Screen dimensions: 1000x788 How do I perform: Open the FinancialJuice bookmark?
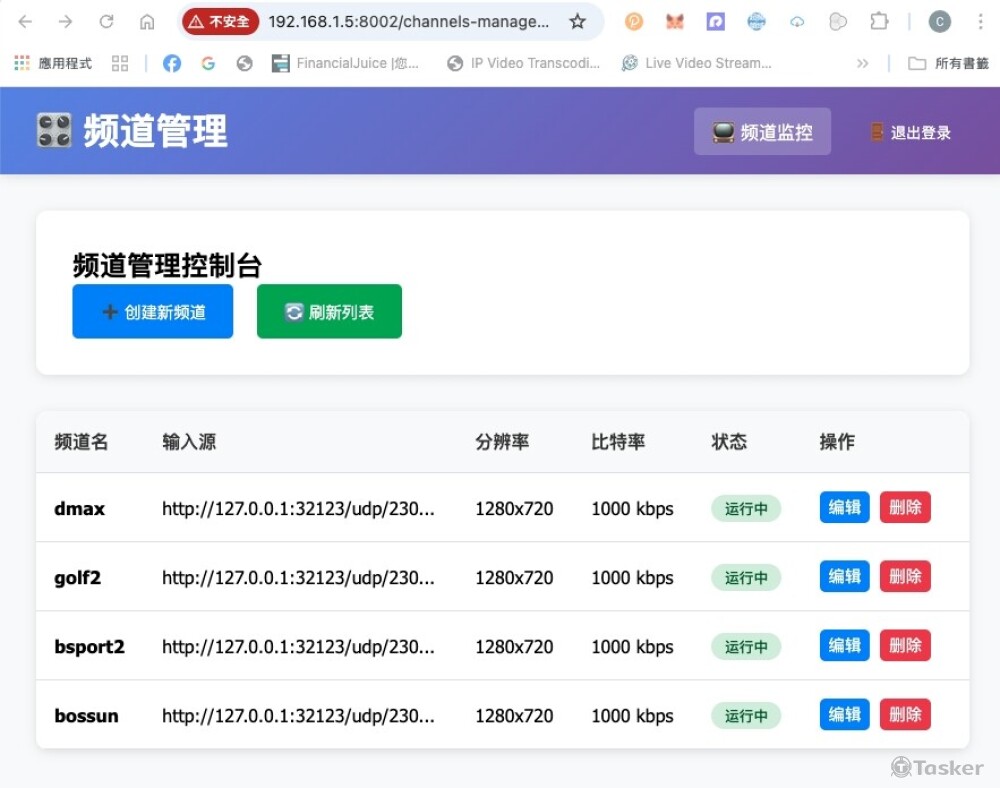pyautogui.click(x=346, y=63)
